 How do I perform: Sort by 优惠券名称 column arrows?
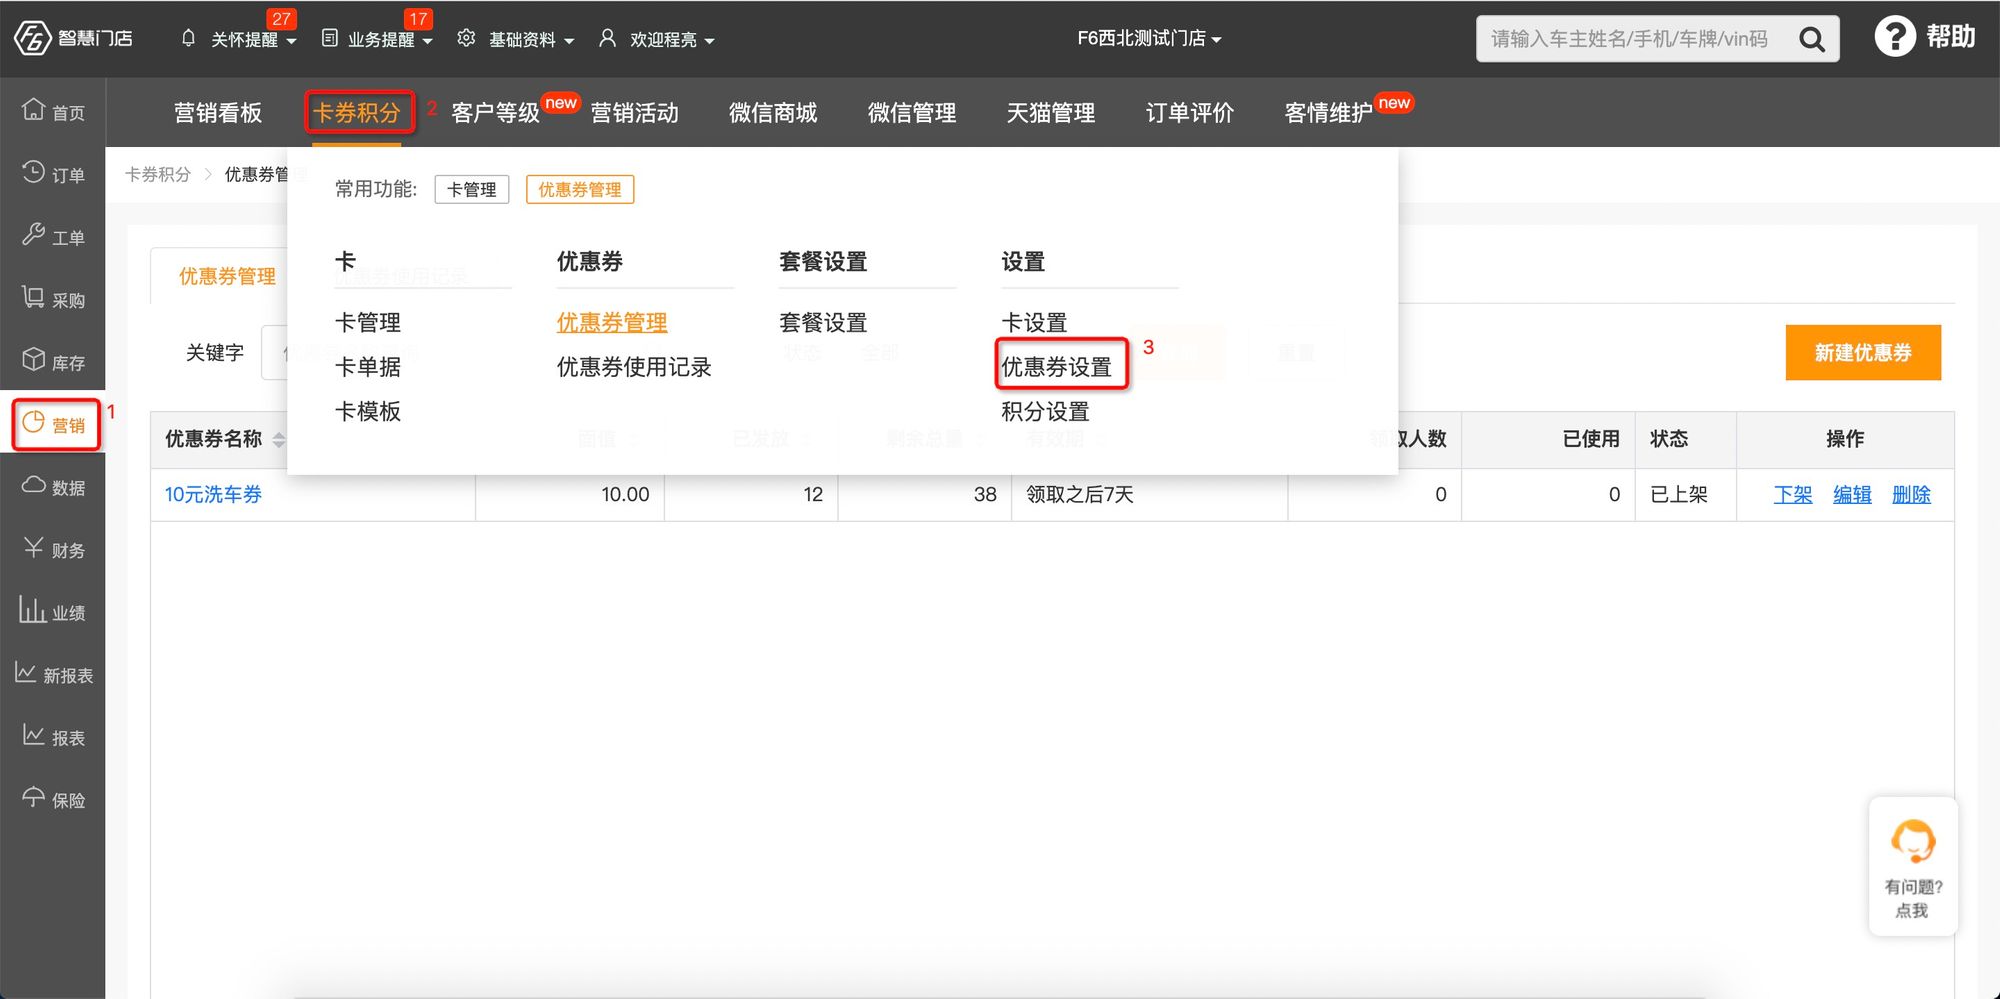(x=279, y=439)
